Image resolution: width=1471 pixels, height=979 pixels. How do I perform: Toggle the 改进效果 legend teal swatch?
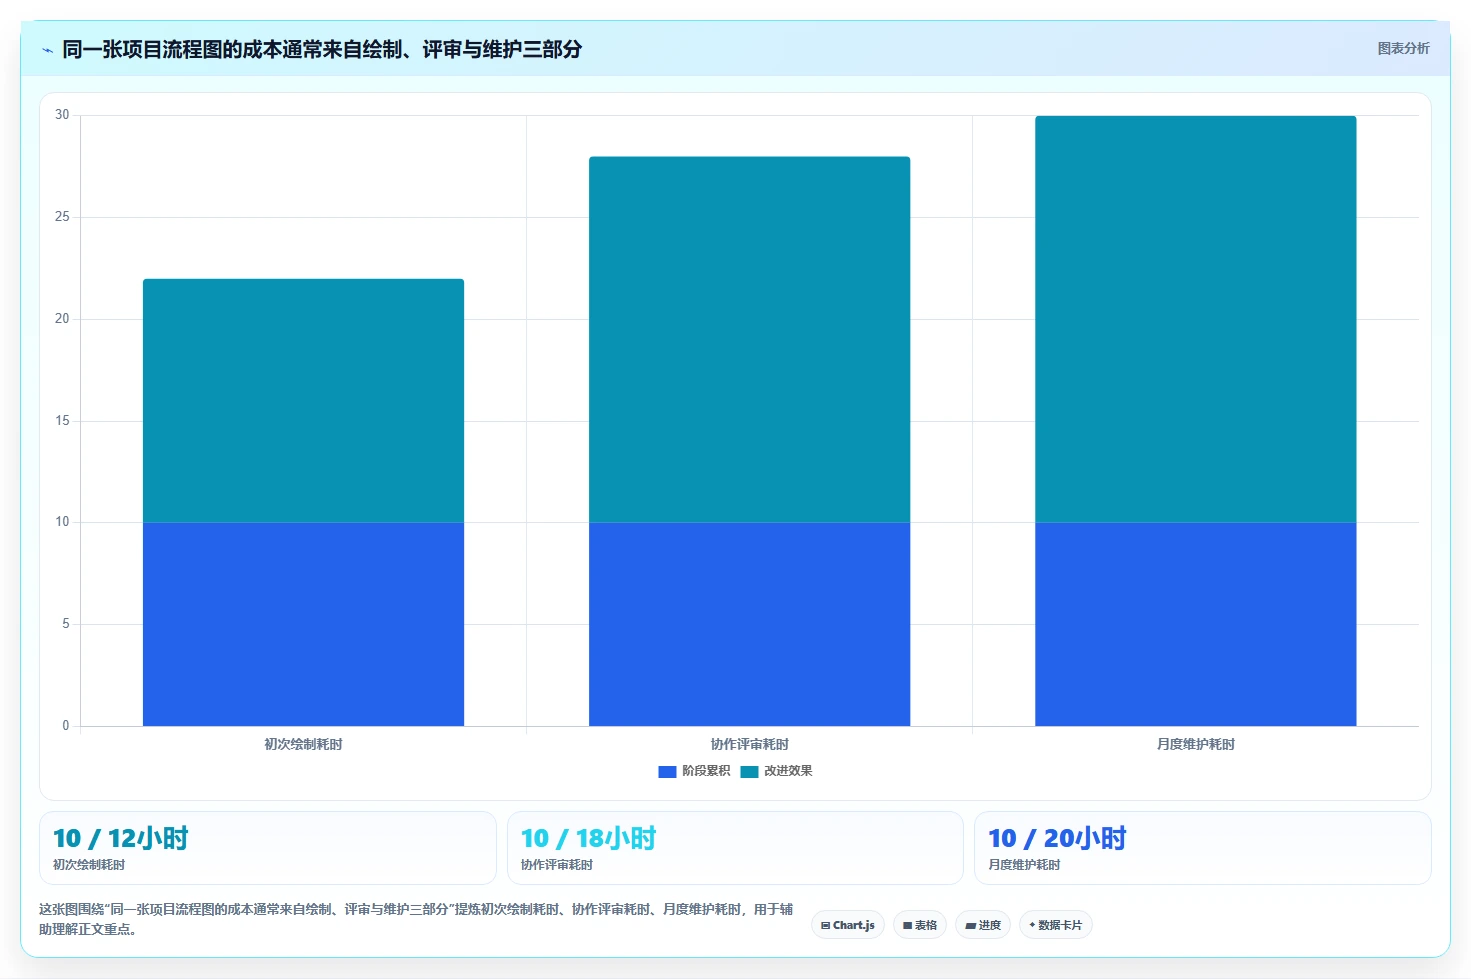749,771
